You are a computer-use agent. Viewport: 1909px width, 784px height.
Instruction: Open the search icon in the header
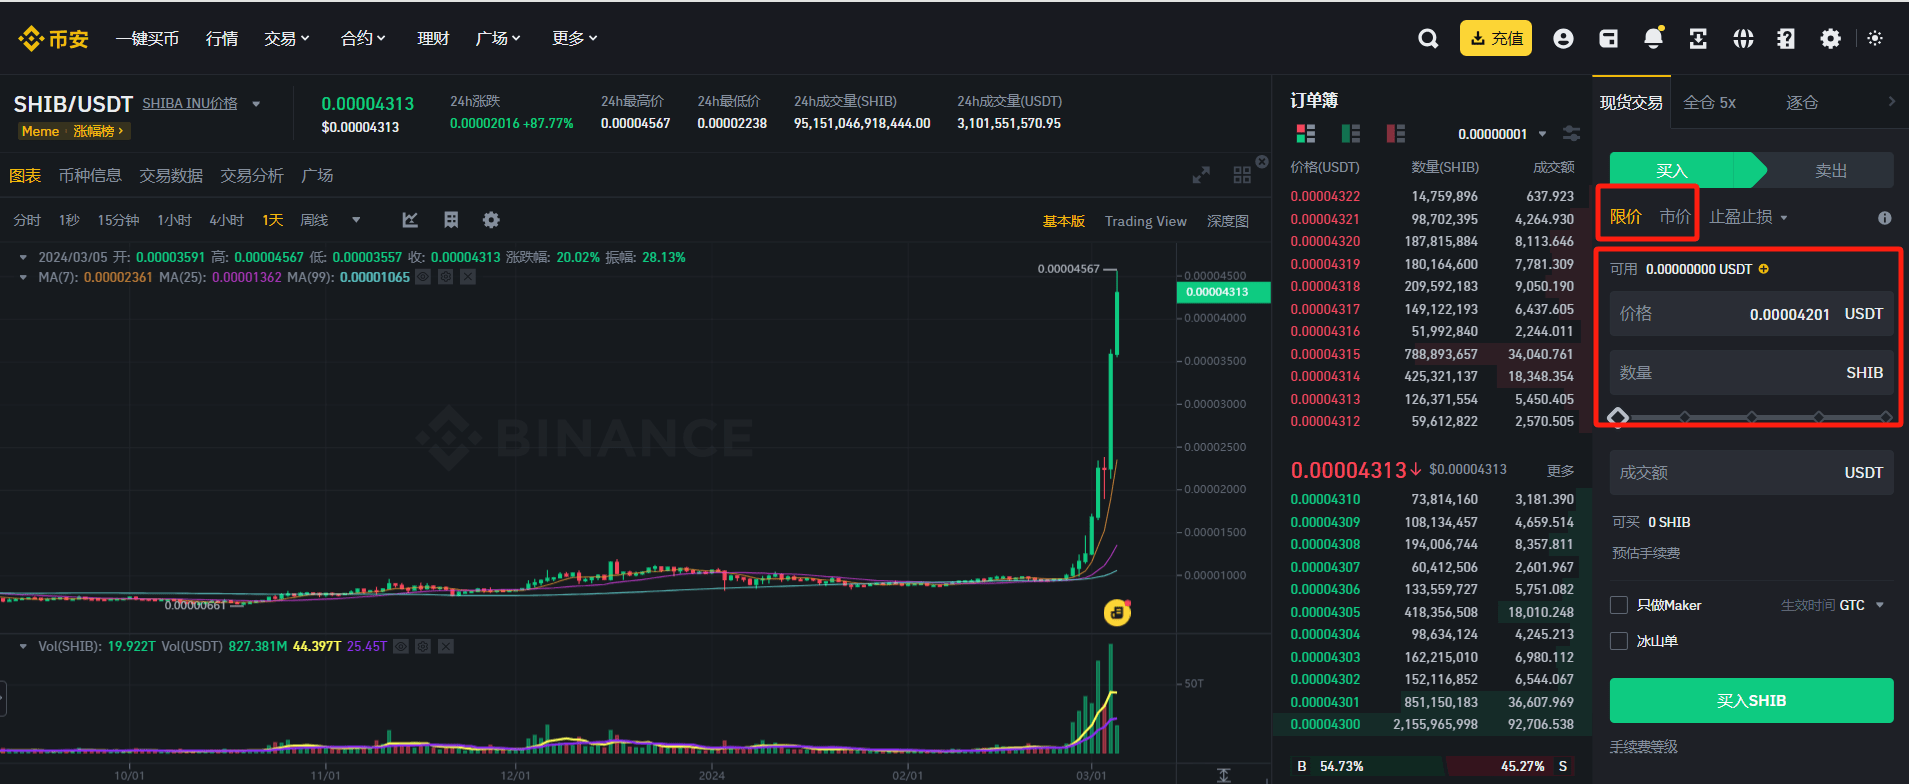coord(1428,38)
